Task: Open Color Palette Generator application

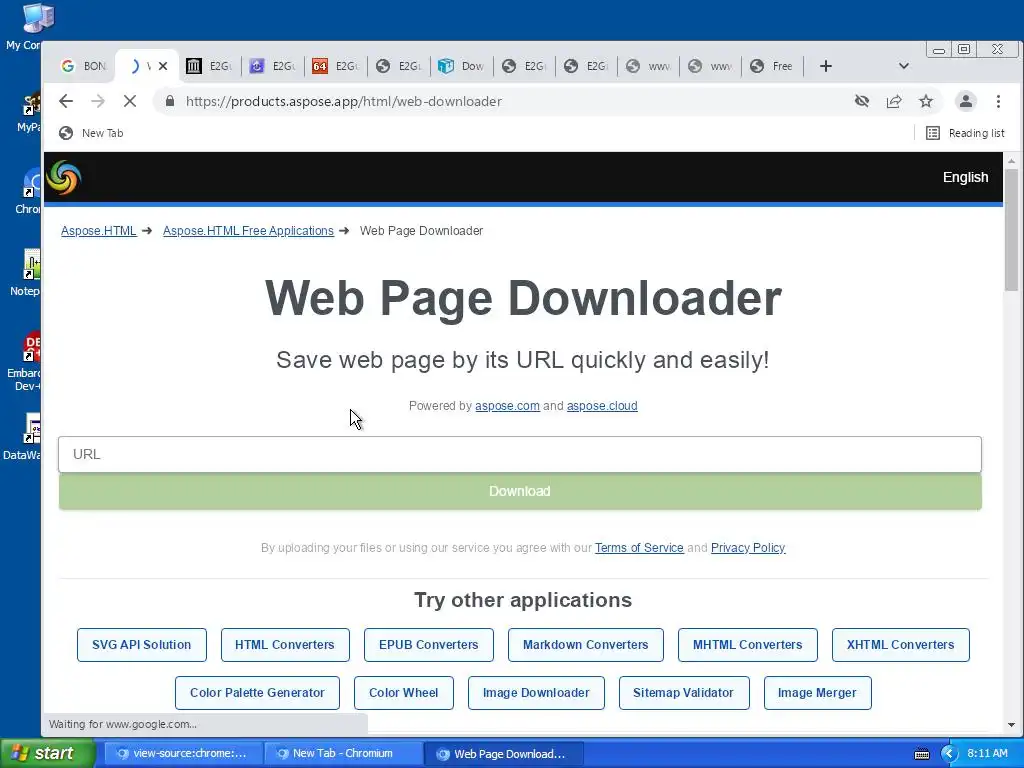Action: pos(257,693)
